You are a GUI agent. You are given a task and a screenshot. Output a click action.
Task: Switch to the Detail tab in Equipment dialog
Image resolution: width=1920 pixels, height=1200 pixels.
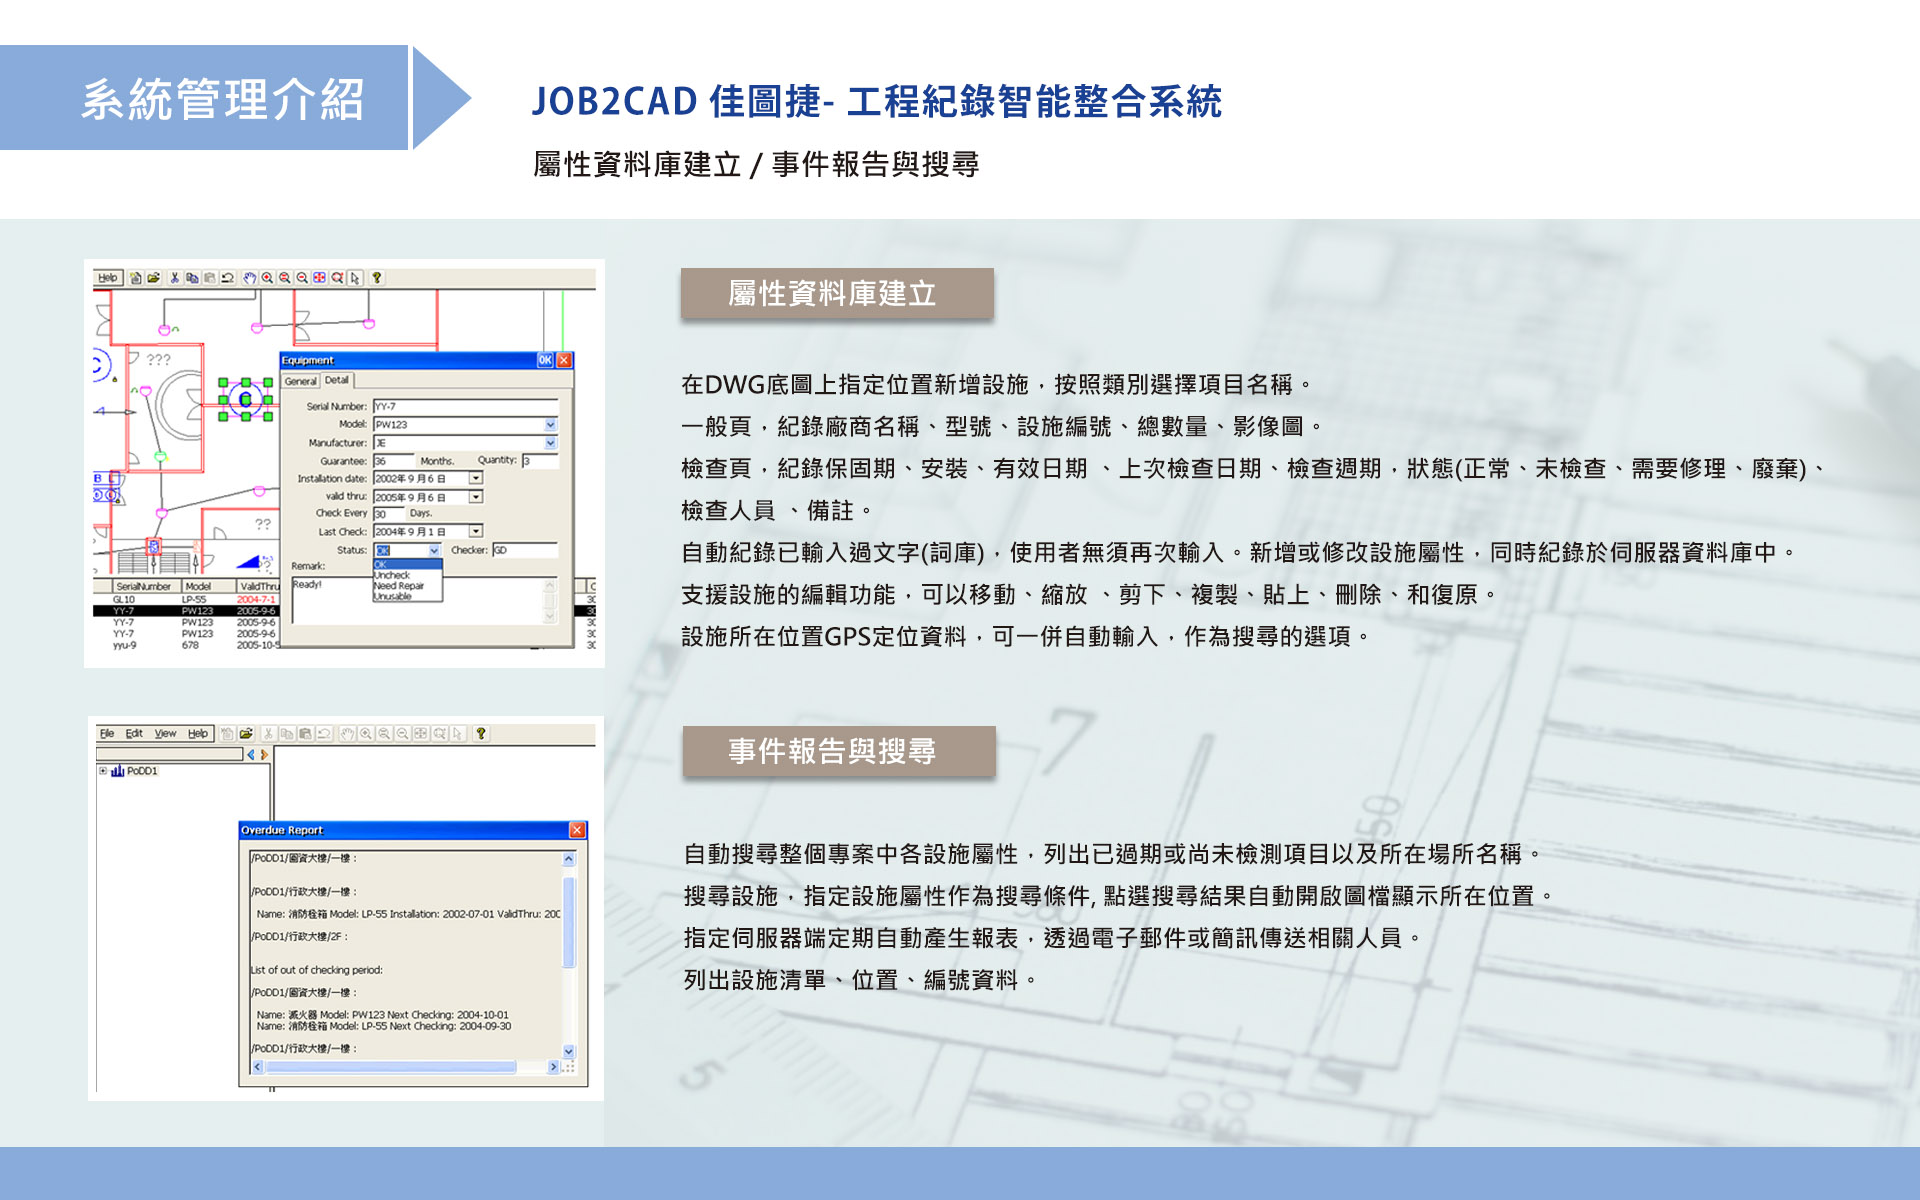click(337, 380)
